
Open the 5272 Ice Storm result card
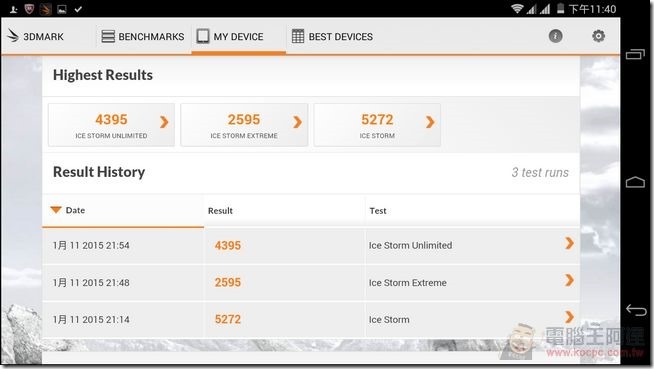coord(377,125)
